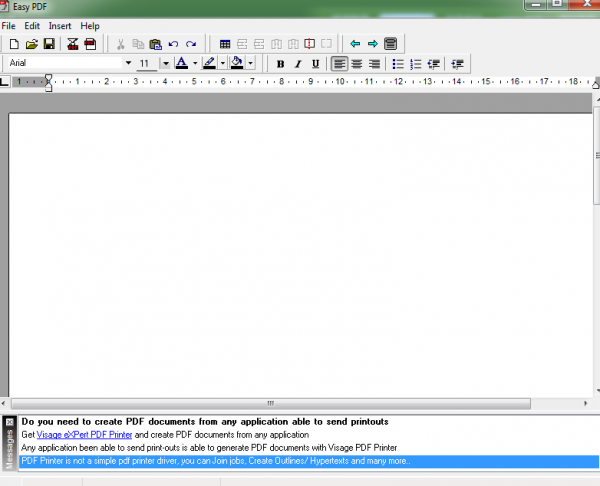
Task: Open the font size dropdown arrow
Action: [x=165, y=63]
